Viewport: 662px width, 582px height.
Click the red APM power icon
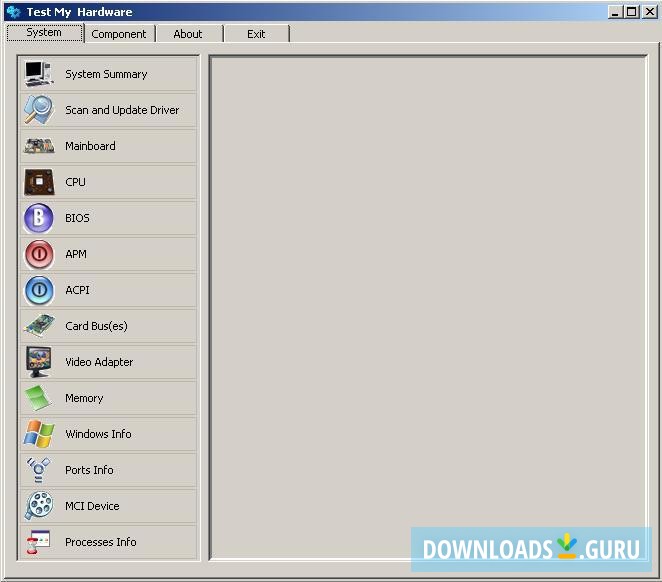38,254
